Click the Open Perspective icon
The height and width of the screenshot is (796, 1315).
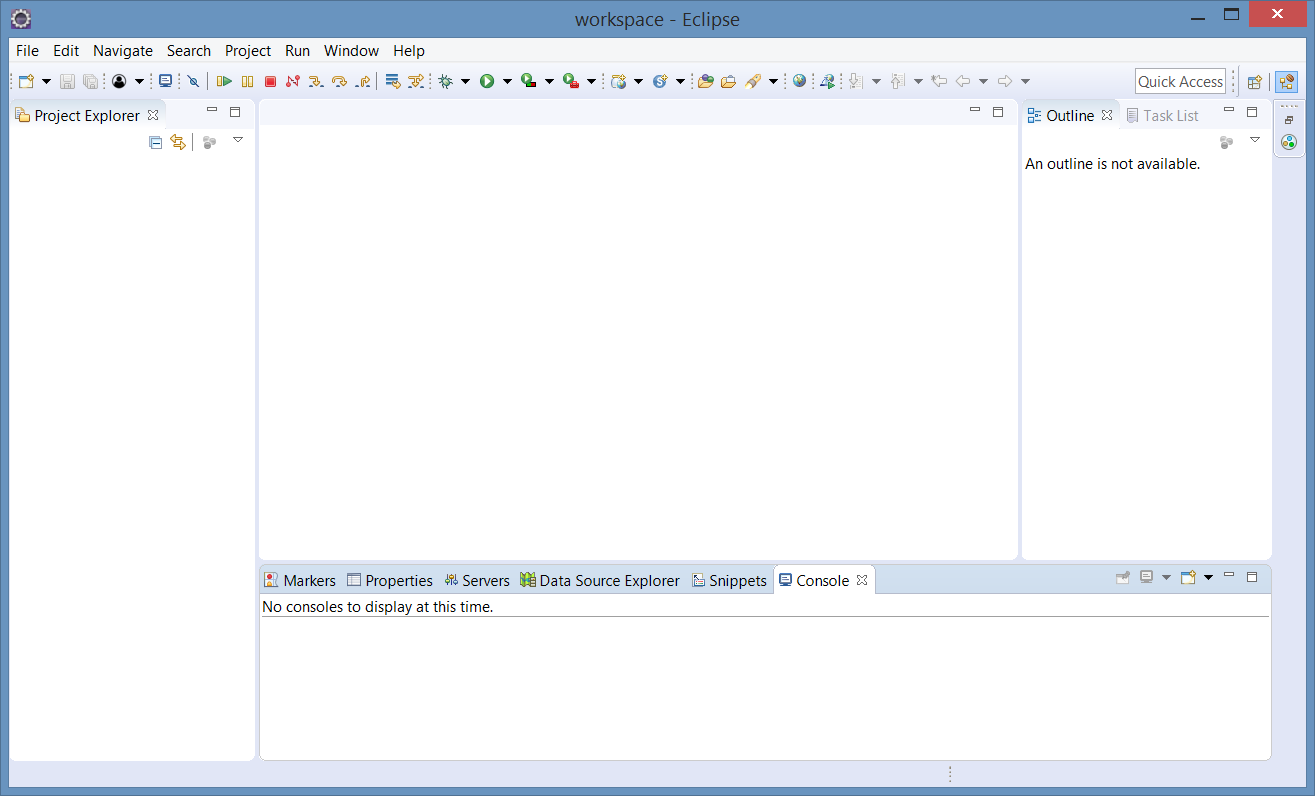pyautogui.click(x=1254, y=82)
